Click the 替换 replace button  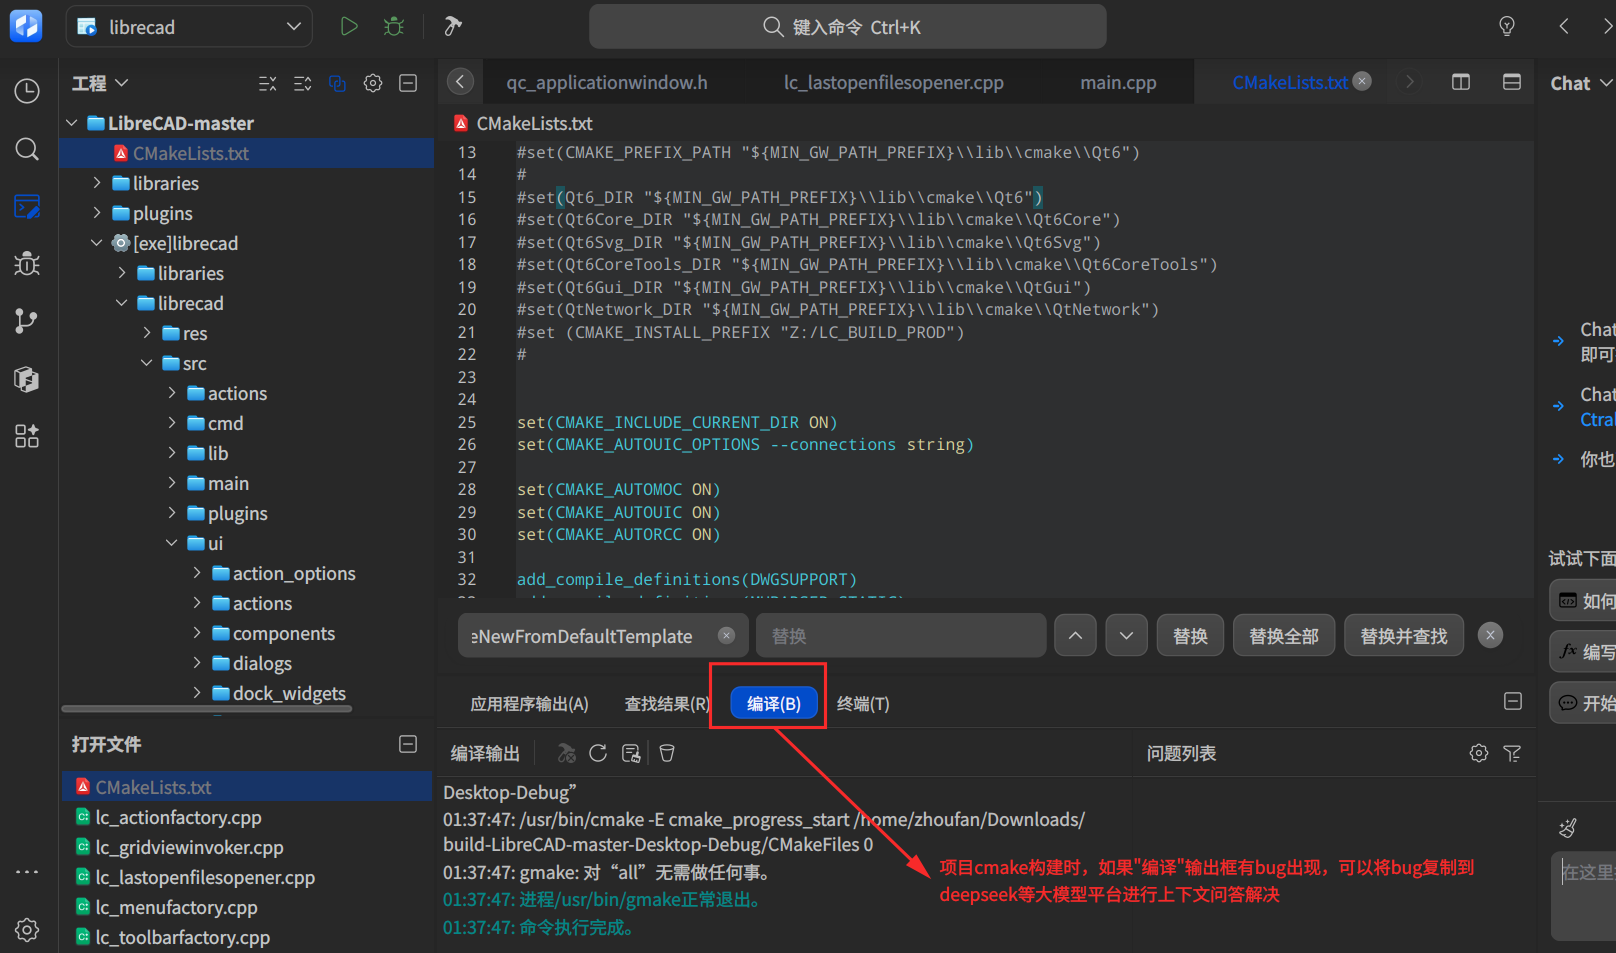pos(1190,636)
